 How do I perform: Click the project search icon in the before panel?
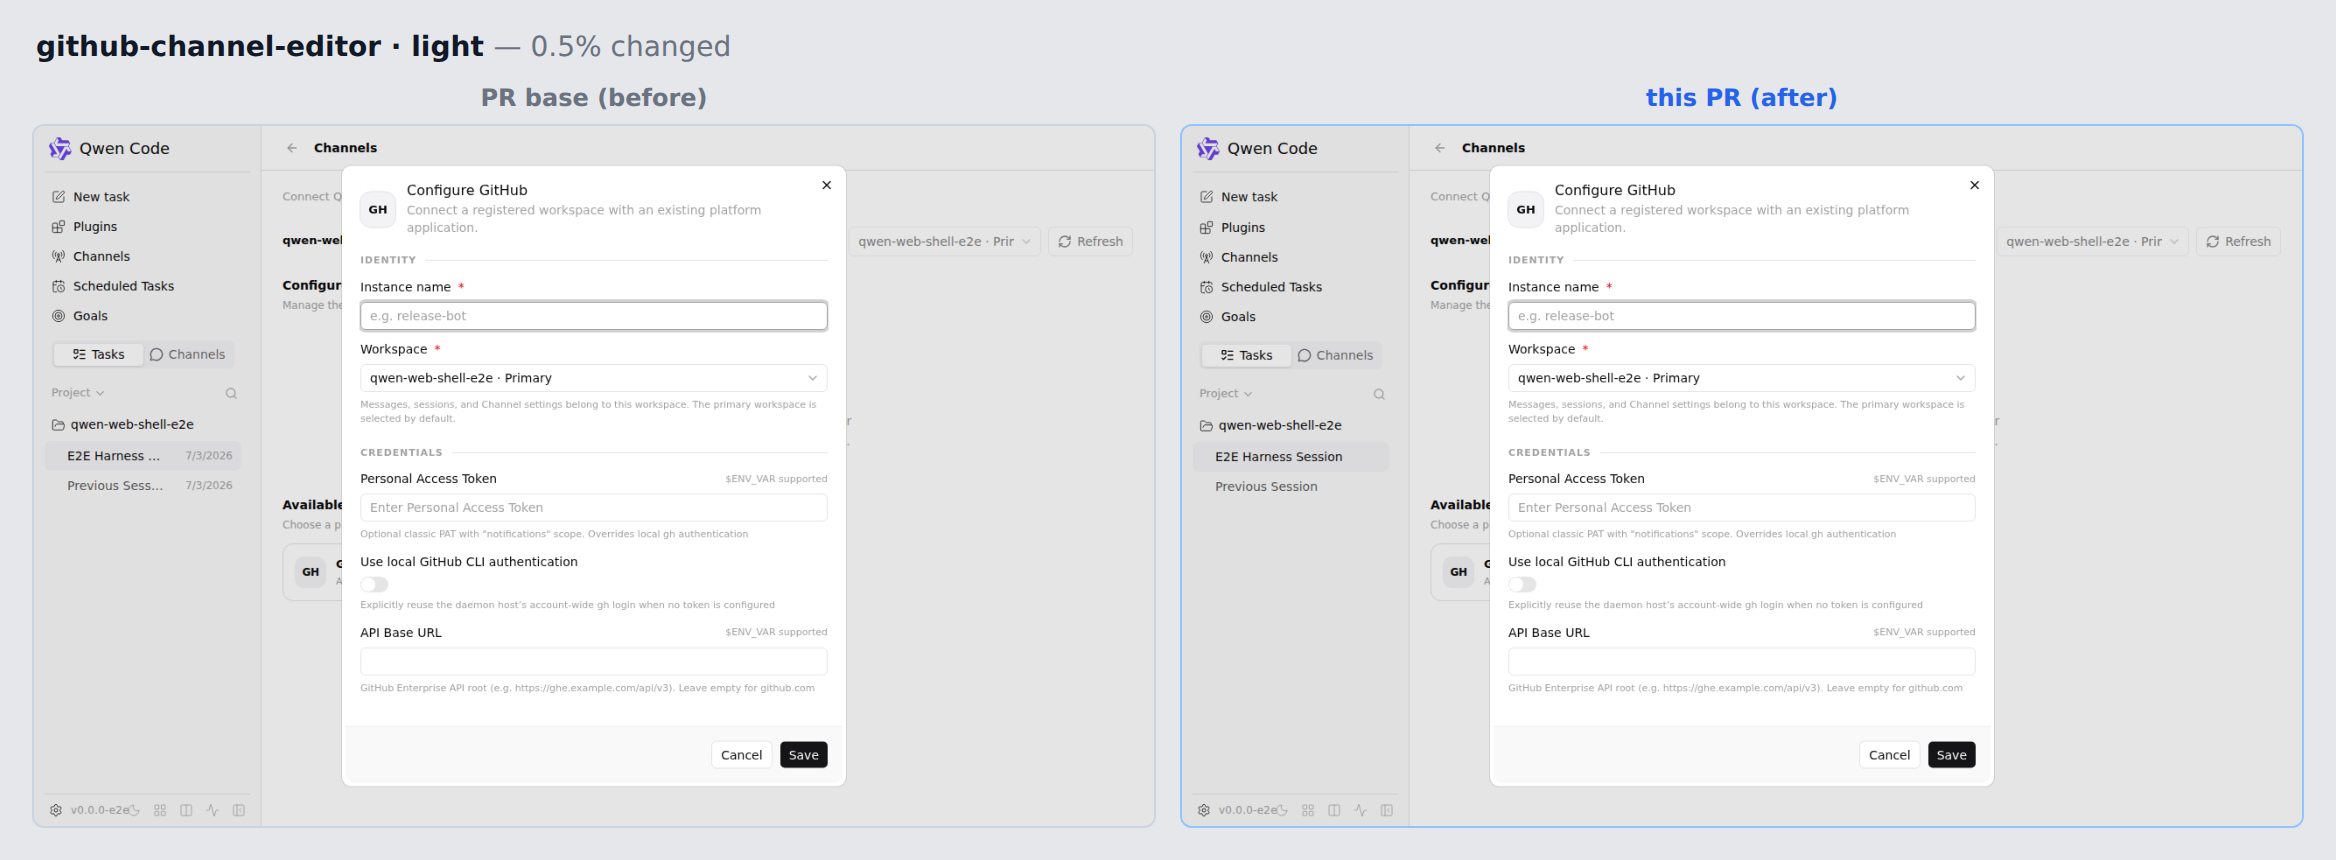coord(231,394)
